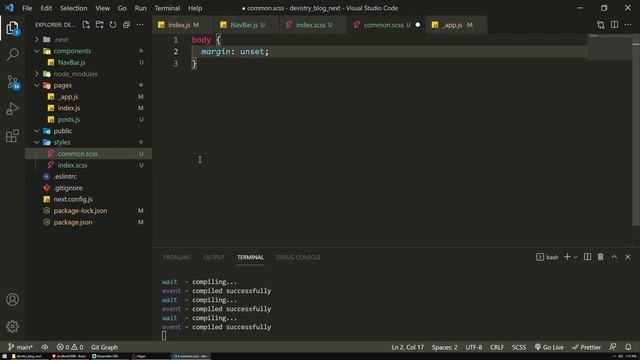Split the terminal panel

587,257
